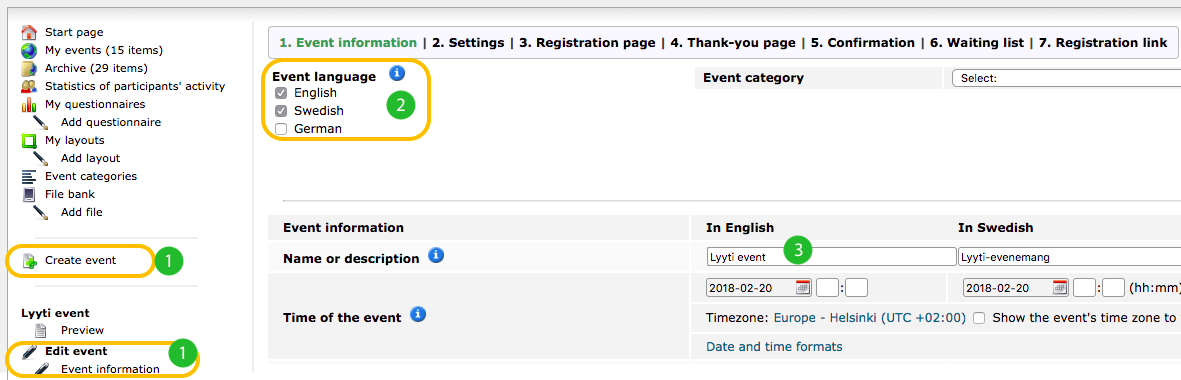
Task: Open calendar picker for English event date
Action: (804, 287)
